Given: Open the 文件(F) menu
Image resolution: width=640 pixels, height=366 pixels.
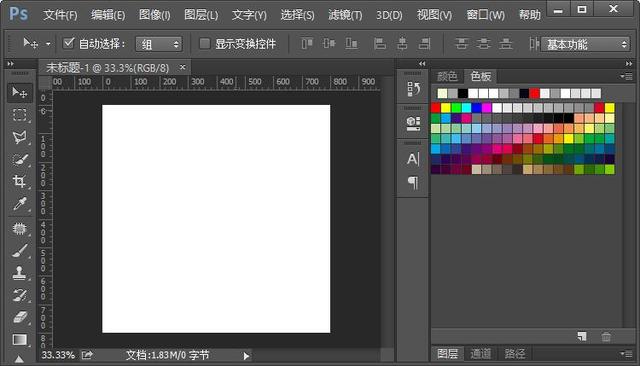Looking at the screenshot, I should [60, 16].
